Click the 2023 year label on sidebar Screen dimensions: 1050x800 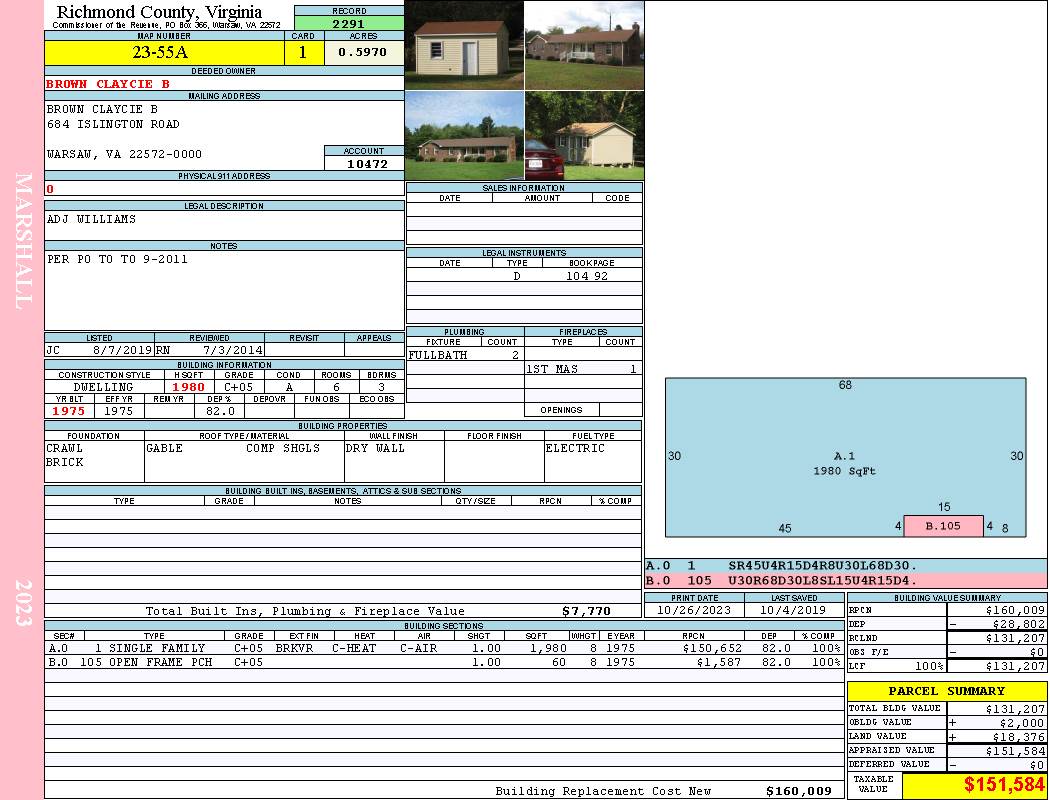click(23, 603)
